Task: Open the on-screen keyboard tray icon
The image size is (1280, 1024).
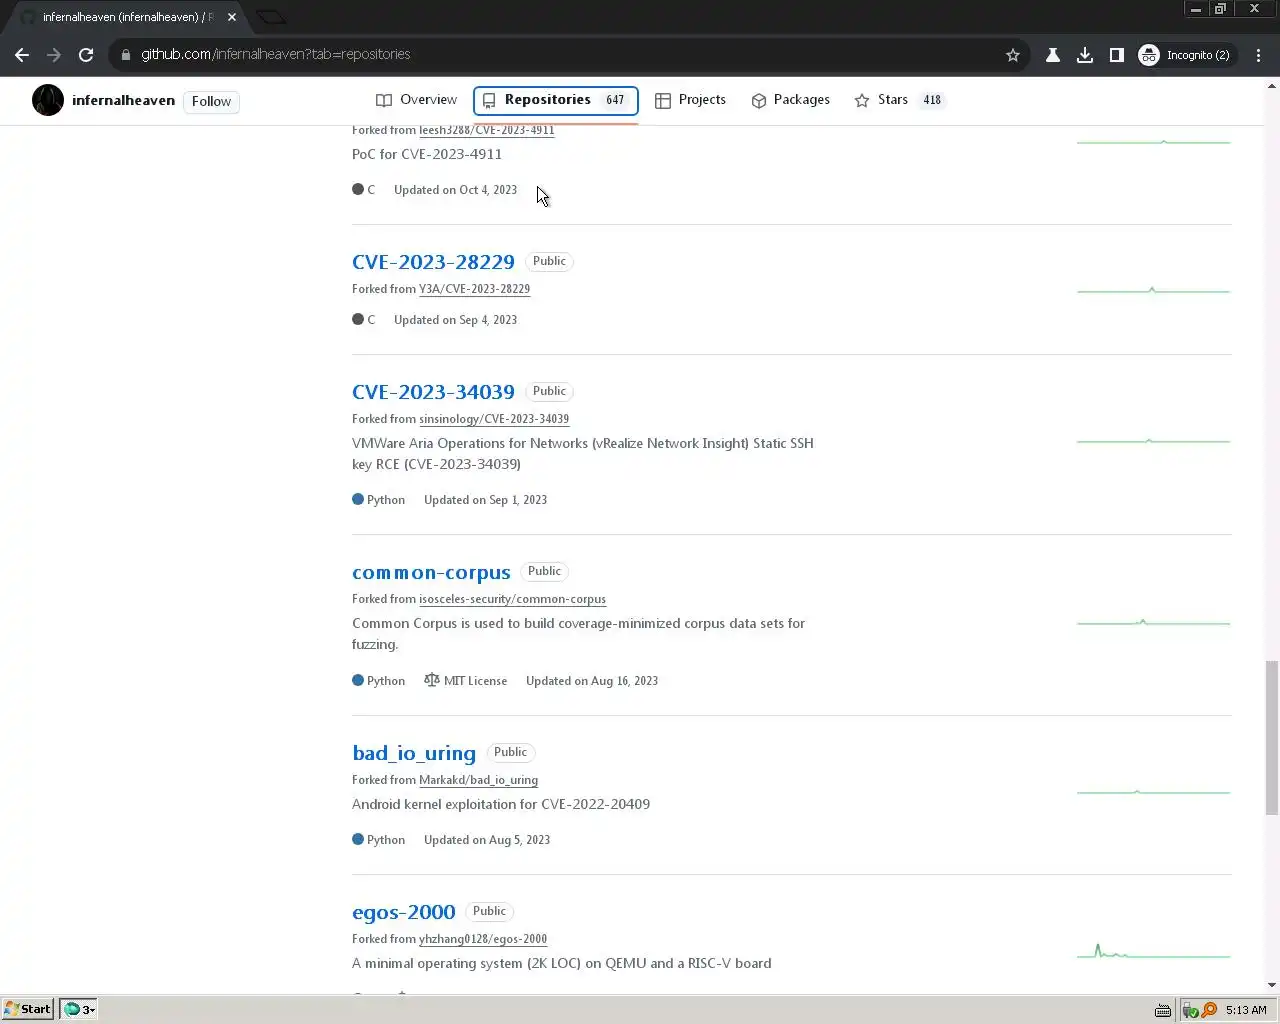Action: coord(1163,1010)
